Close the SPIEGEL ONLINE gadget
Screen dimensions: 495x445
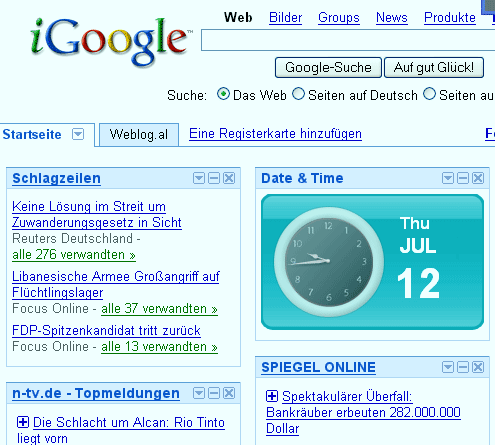pyautogui.click(x=478, y=367)
